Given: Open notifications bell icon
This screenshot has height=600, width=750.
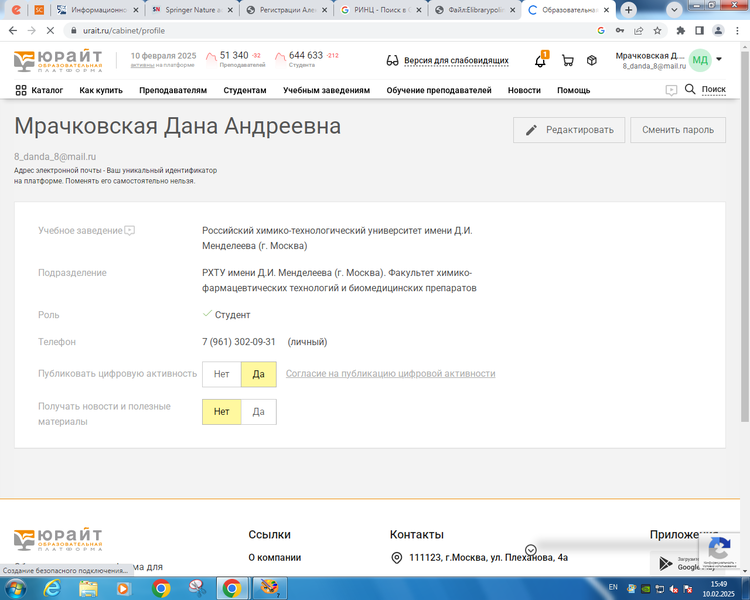Looking at the screenshot, I should (541, 61).
